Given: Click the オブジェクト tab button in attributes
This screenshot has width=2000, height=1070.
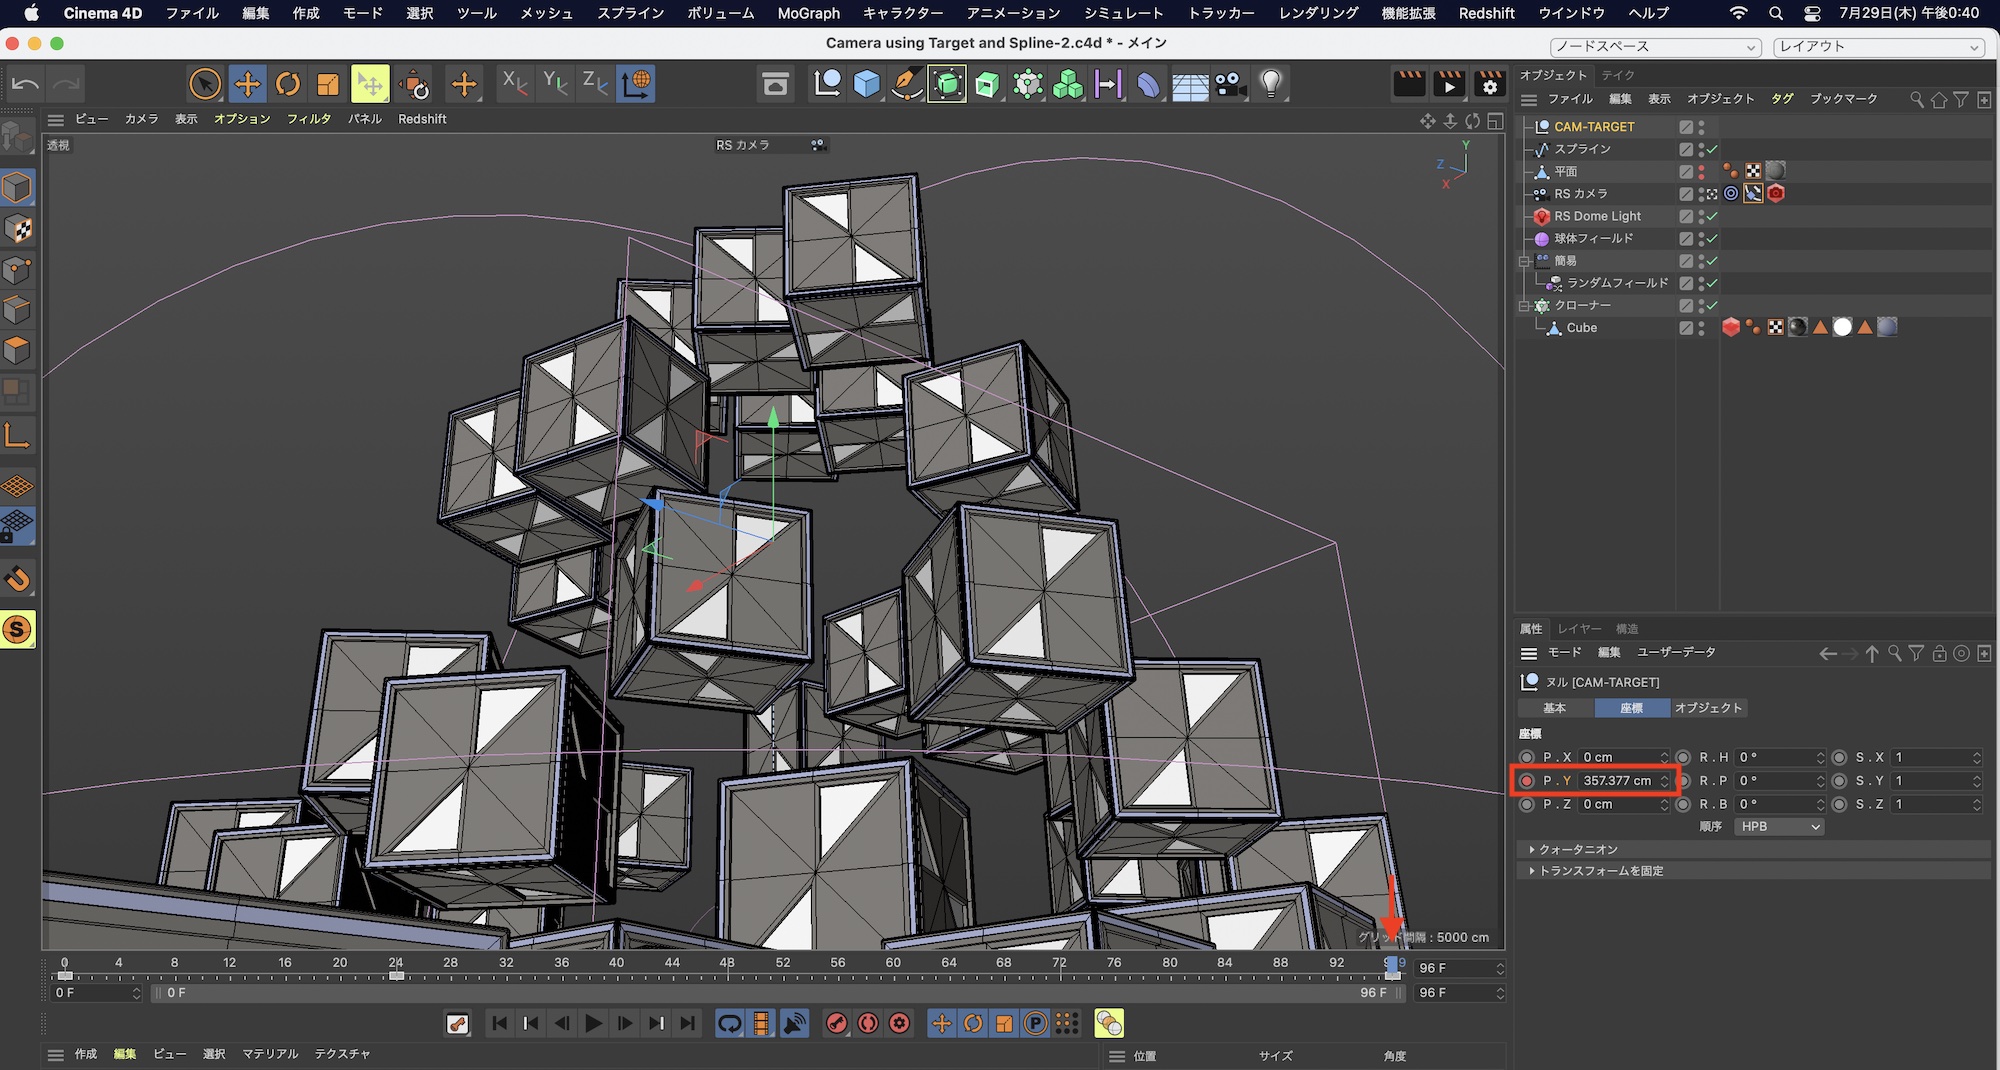Looking at the screenshot, I should coord(1708,708).
